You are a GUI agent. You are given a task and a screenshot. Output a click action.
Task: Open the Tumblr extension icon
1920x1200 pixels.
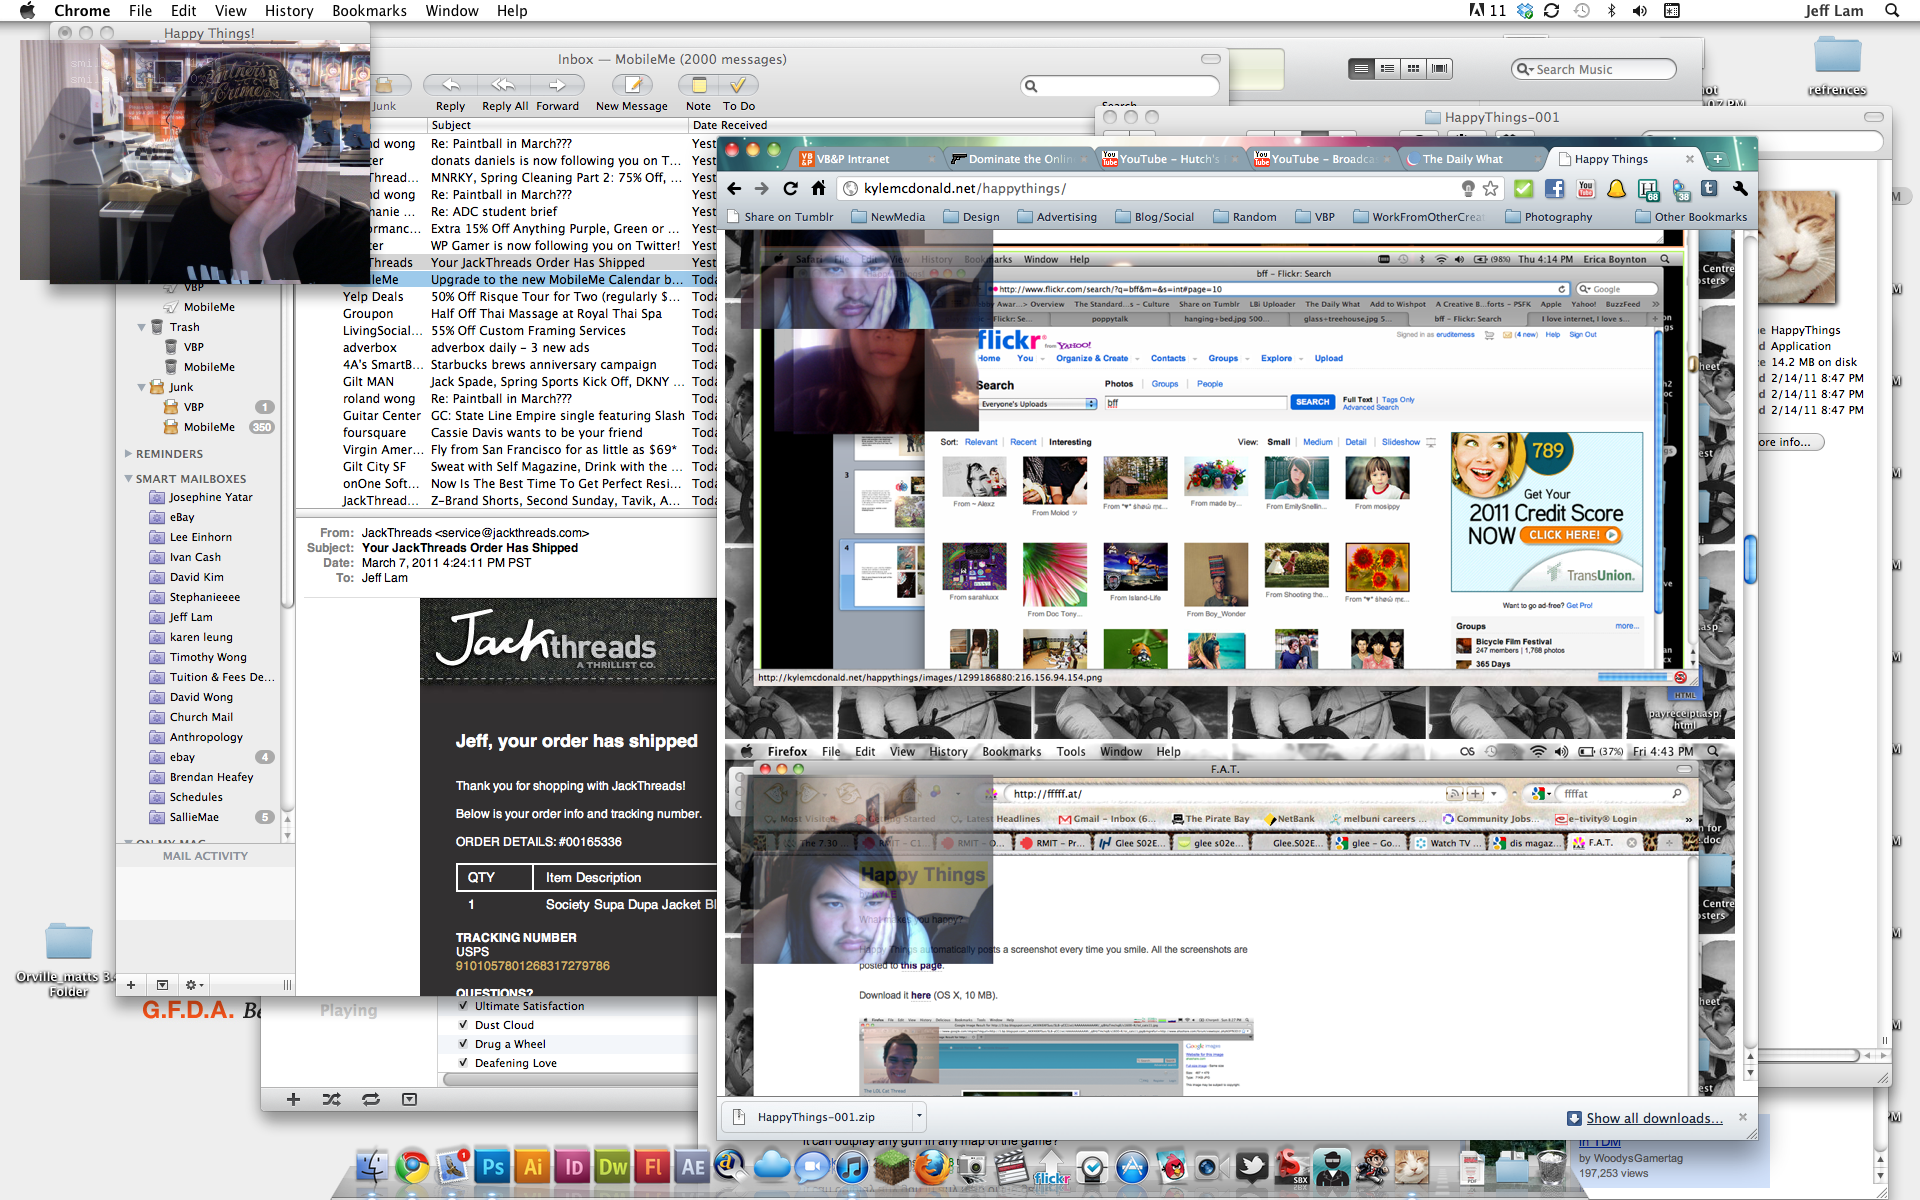click(1709, 188)
